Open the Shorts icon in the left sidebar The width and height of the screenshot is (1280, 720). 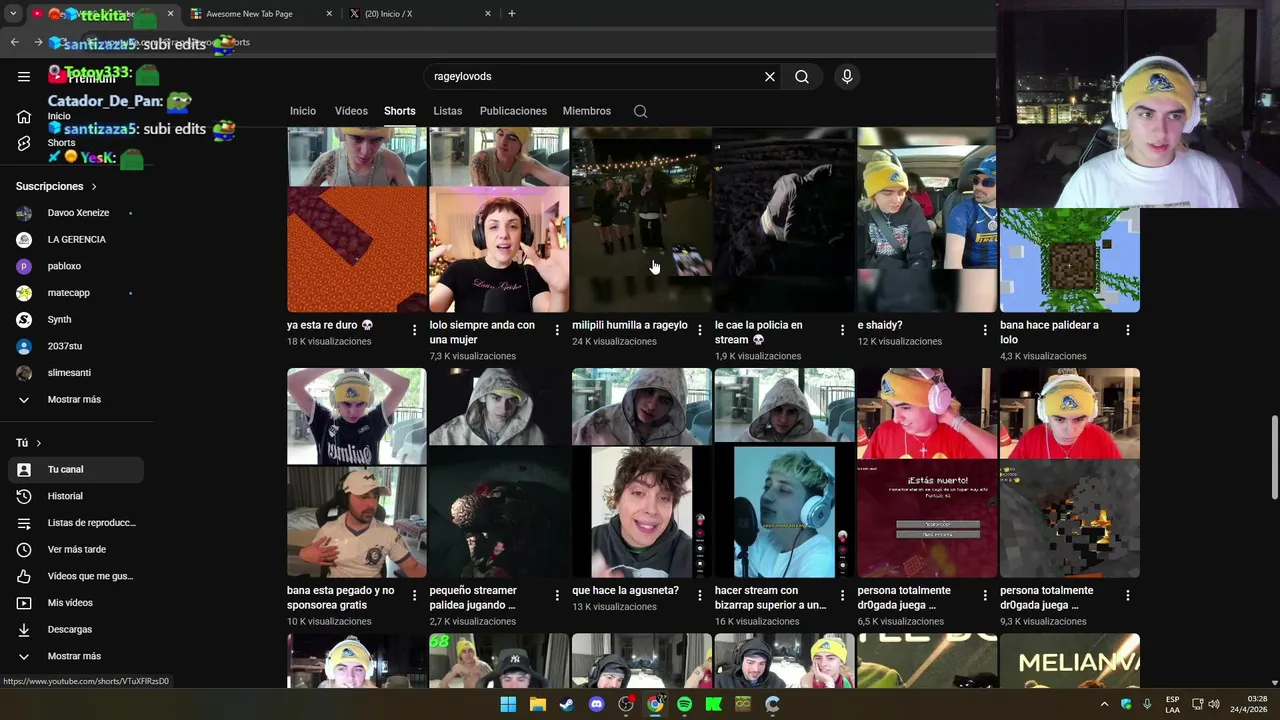[x=24, y=143]
